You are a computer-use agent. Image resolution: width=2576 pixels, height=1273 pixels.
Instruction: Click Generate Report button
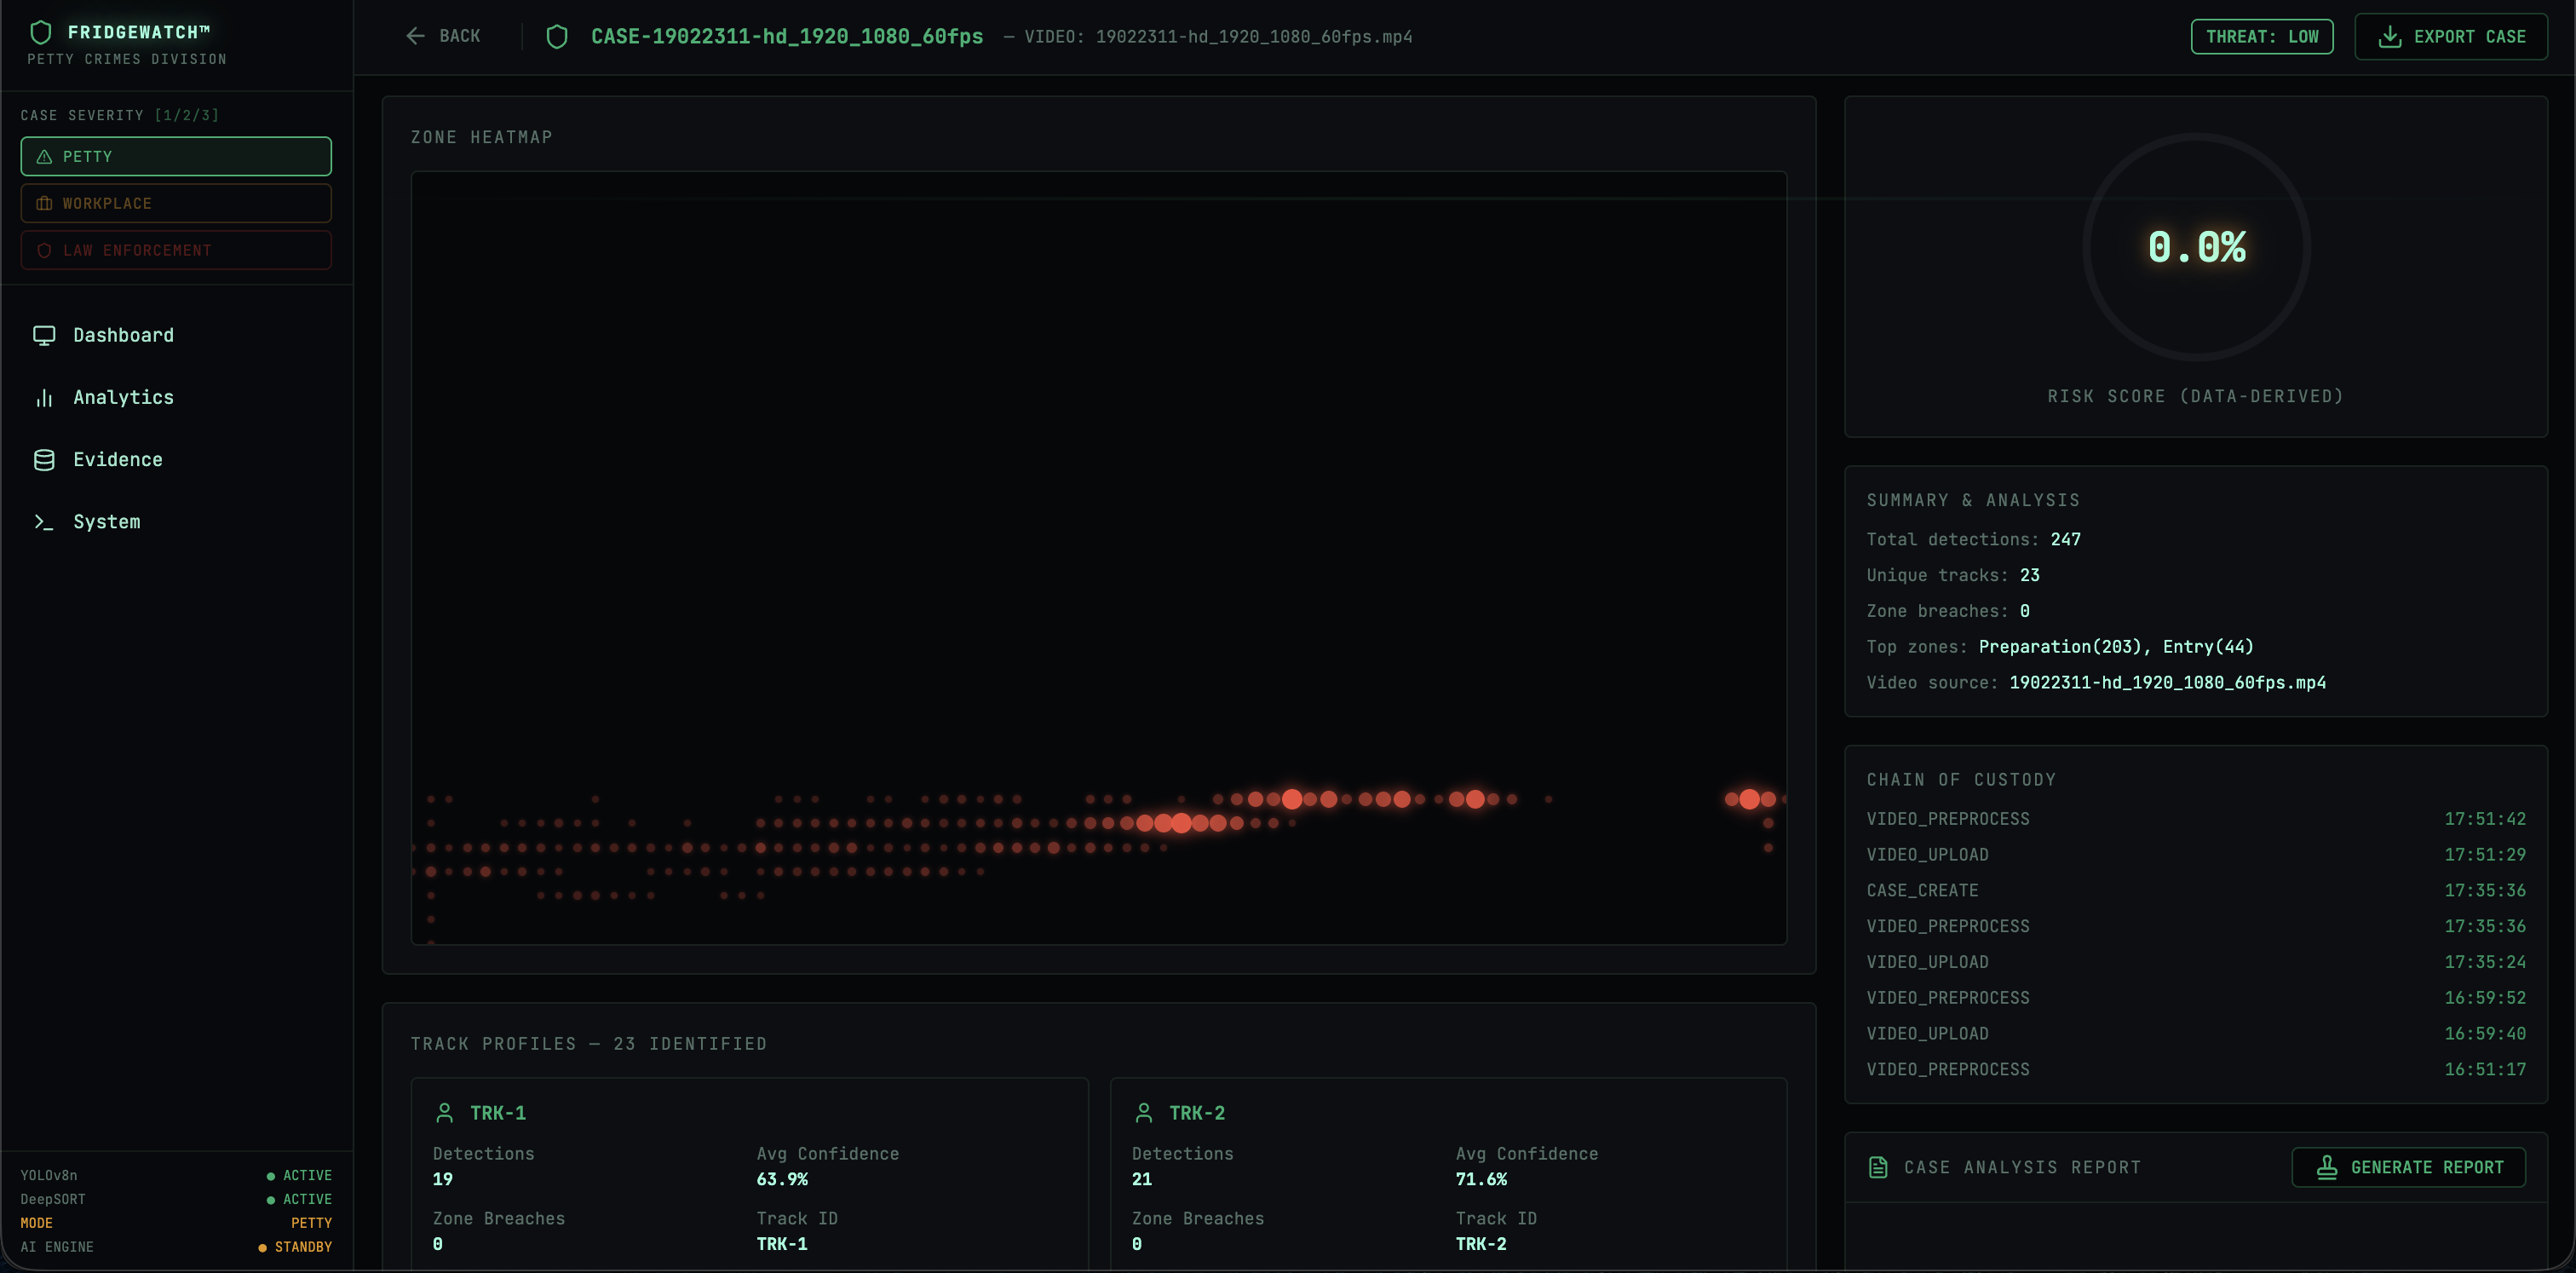coord(2408,1167)
